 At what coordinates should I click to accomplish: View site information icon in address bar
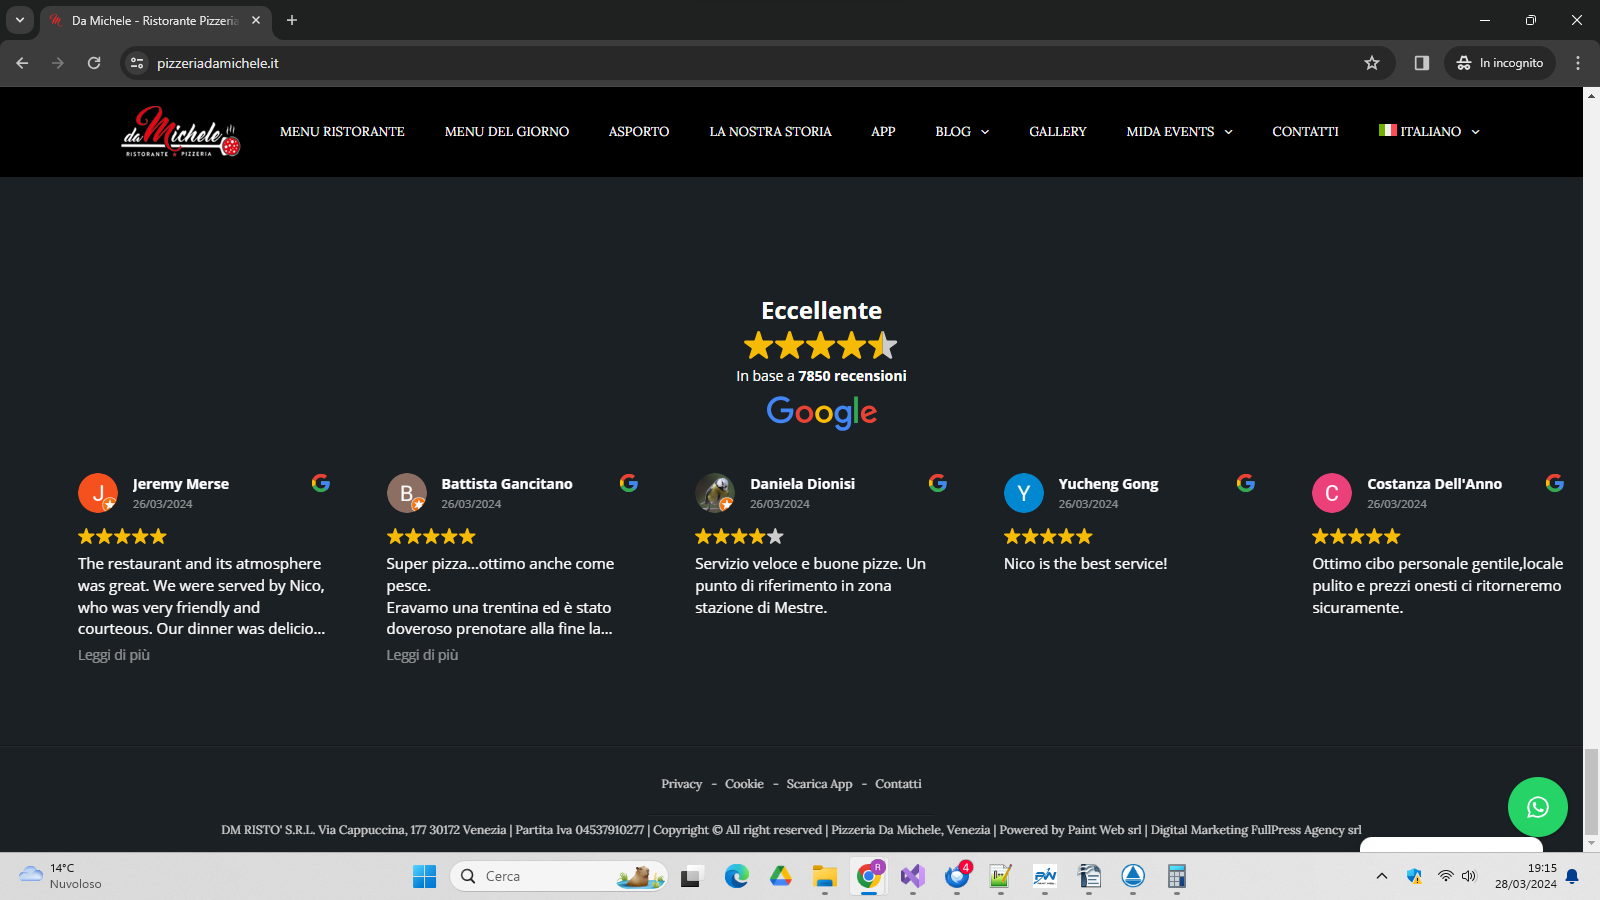pos(138,63)
